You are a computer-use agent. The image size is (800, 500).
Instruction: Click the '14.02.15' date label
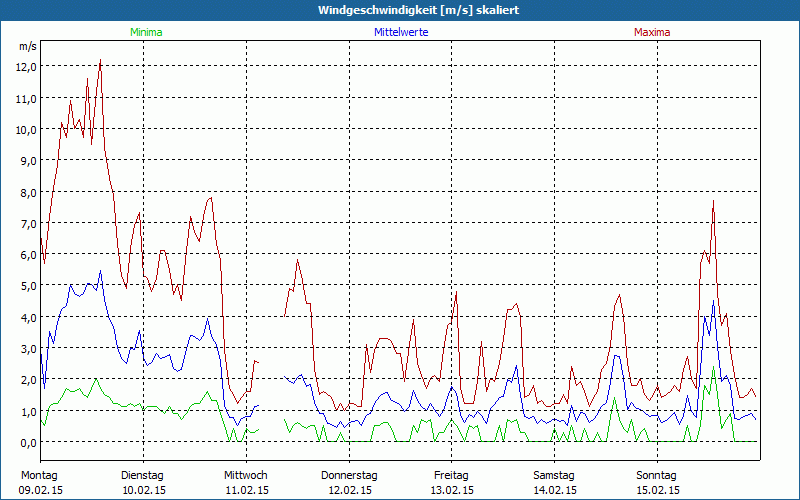click(x=555, y=490)
